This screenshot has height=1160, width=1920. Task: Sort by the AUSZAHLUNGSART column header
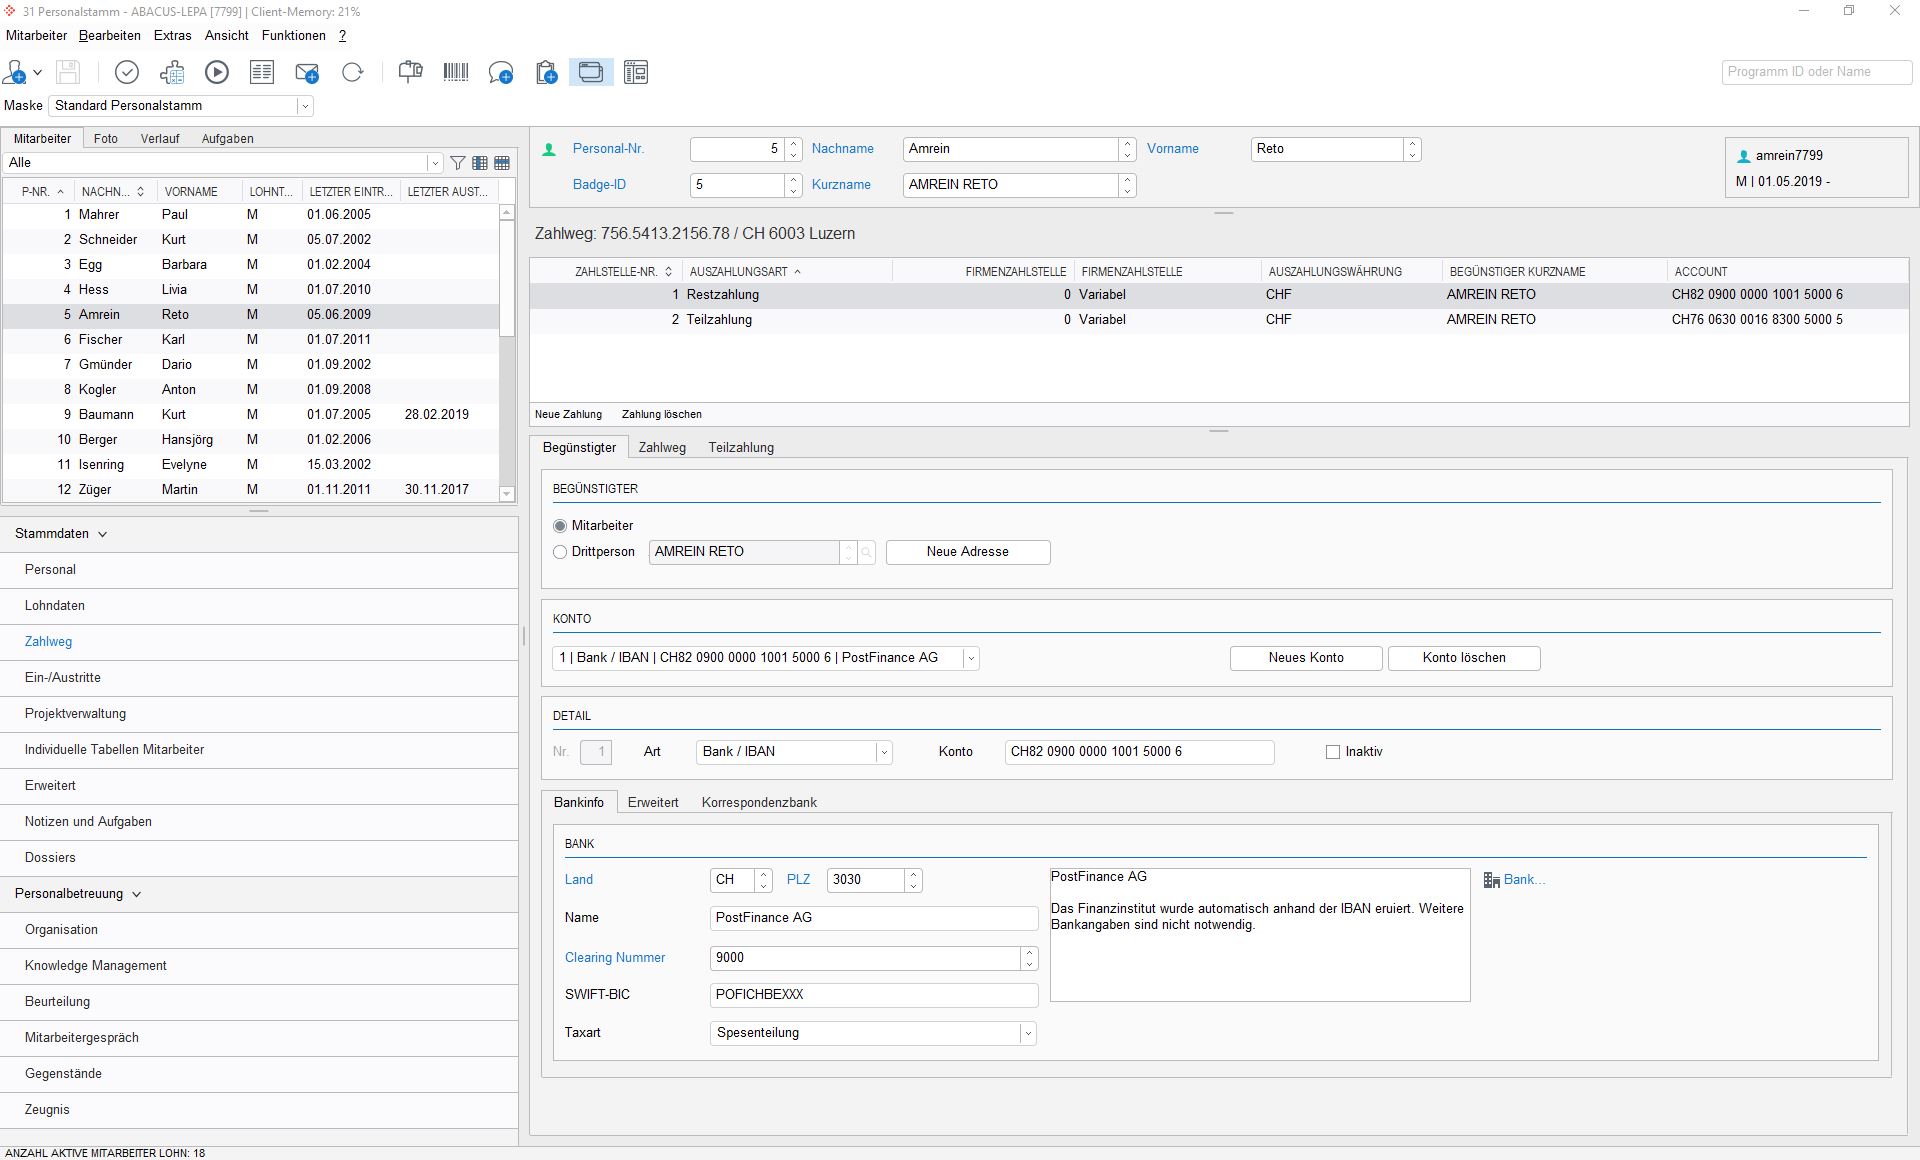(x=786, y=272)
